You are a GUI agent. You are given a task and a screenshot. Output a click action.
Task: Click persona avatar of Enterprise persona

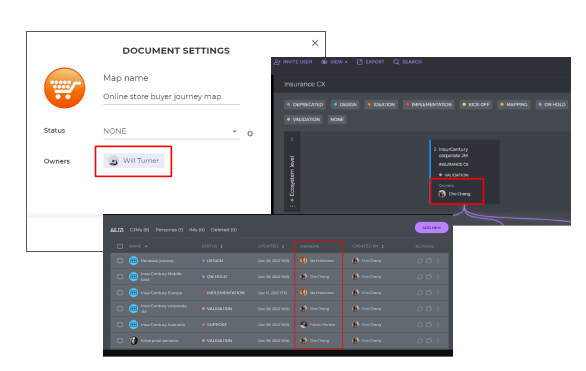pos(133,341)
